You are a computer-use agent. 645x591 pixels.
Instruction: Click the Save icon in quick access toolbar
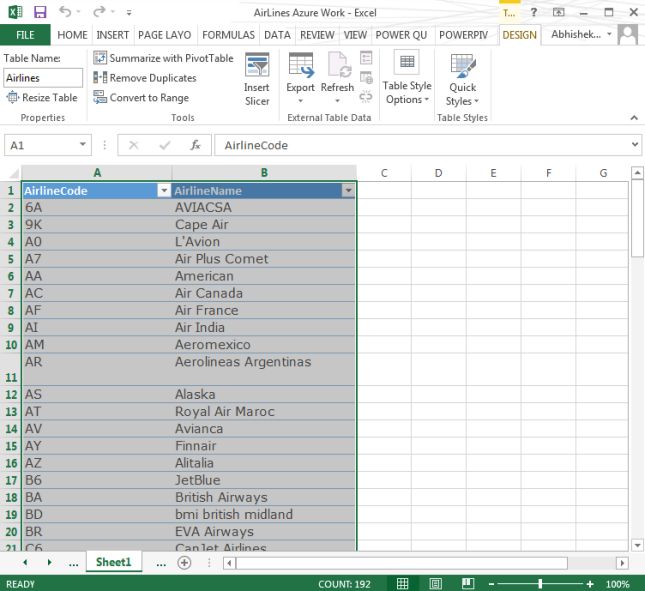(40, 12)
